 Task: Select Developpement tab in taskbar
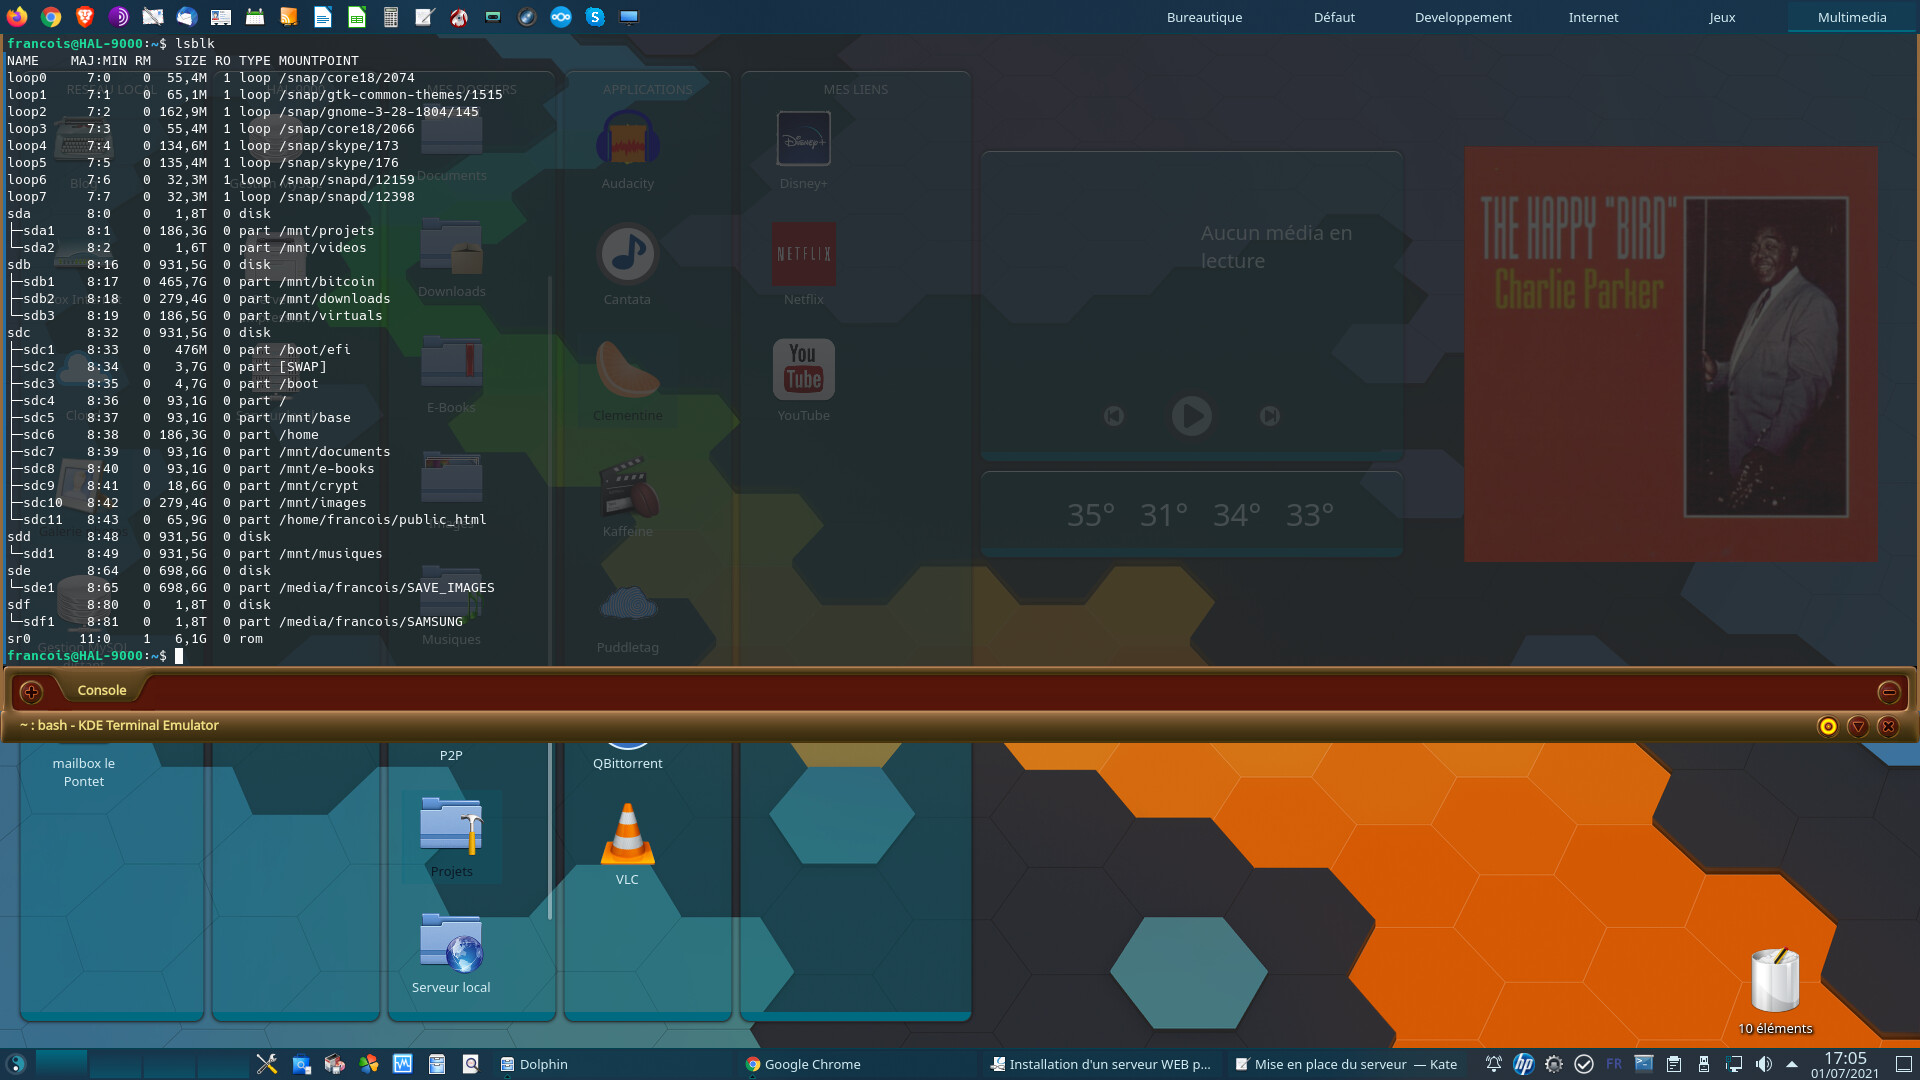tap(1462, 16)
